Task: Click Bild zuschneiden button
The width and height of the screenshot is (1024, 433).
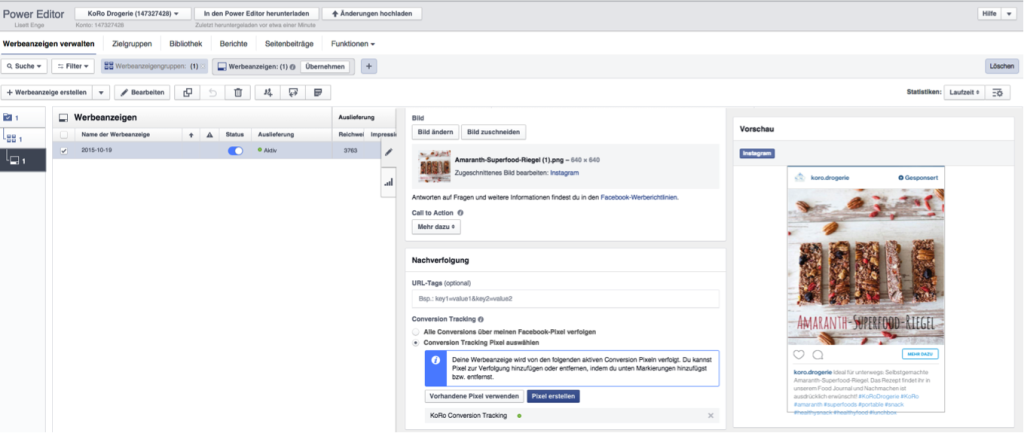Action: [x=494, y=131]
